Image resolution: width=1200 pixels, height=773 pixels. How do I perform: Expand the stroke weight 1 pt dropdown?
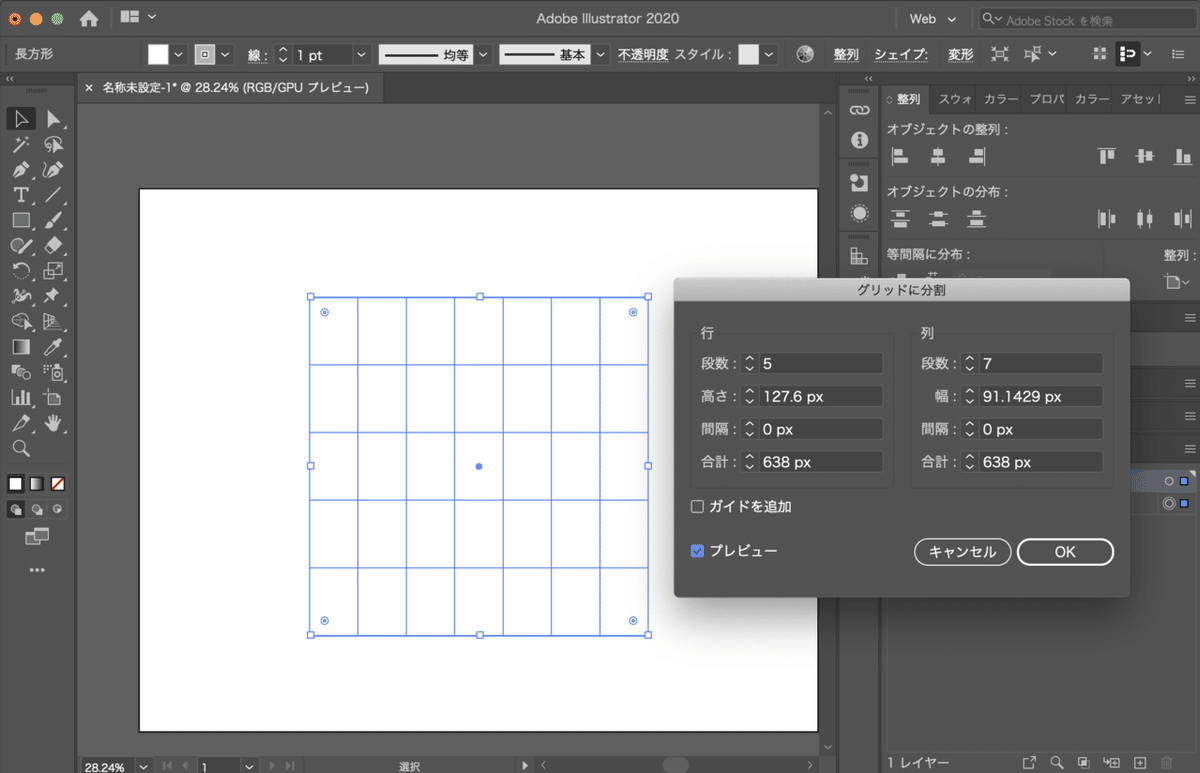361,55
